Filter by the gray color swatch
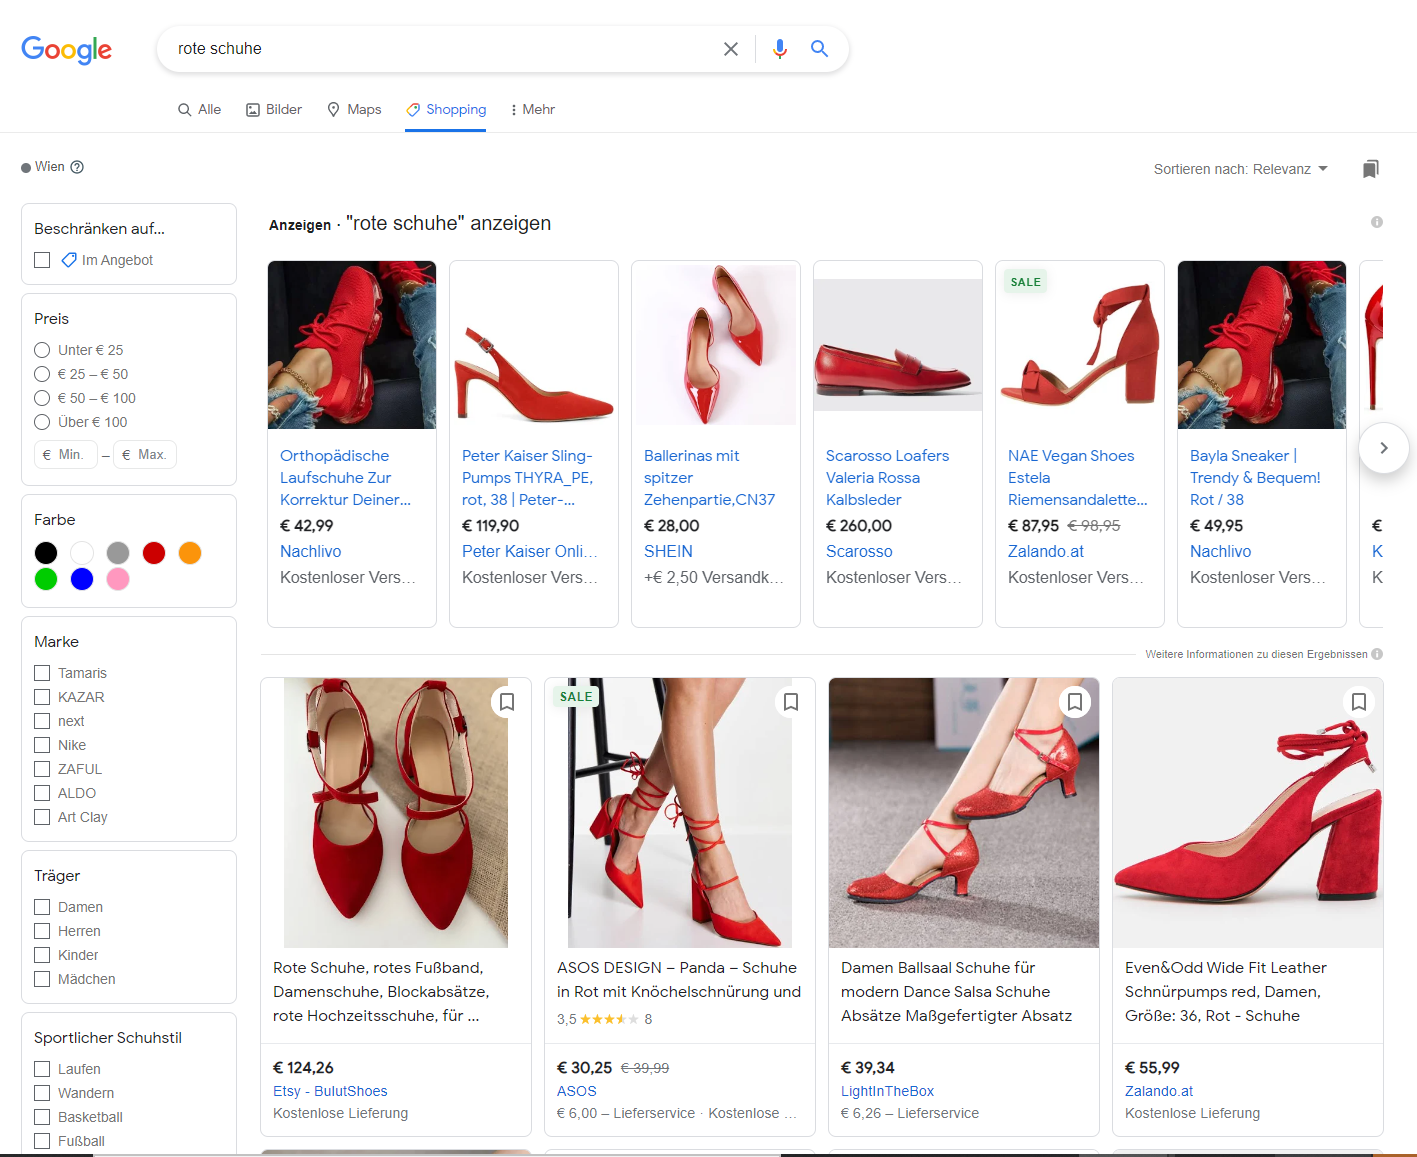The image size is (1417, 1157). pyautogui.click(x=118, y=553)
